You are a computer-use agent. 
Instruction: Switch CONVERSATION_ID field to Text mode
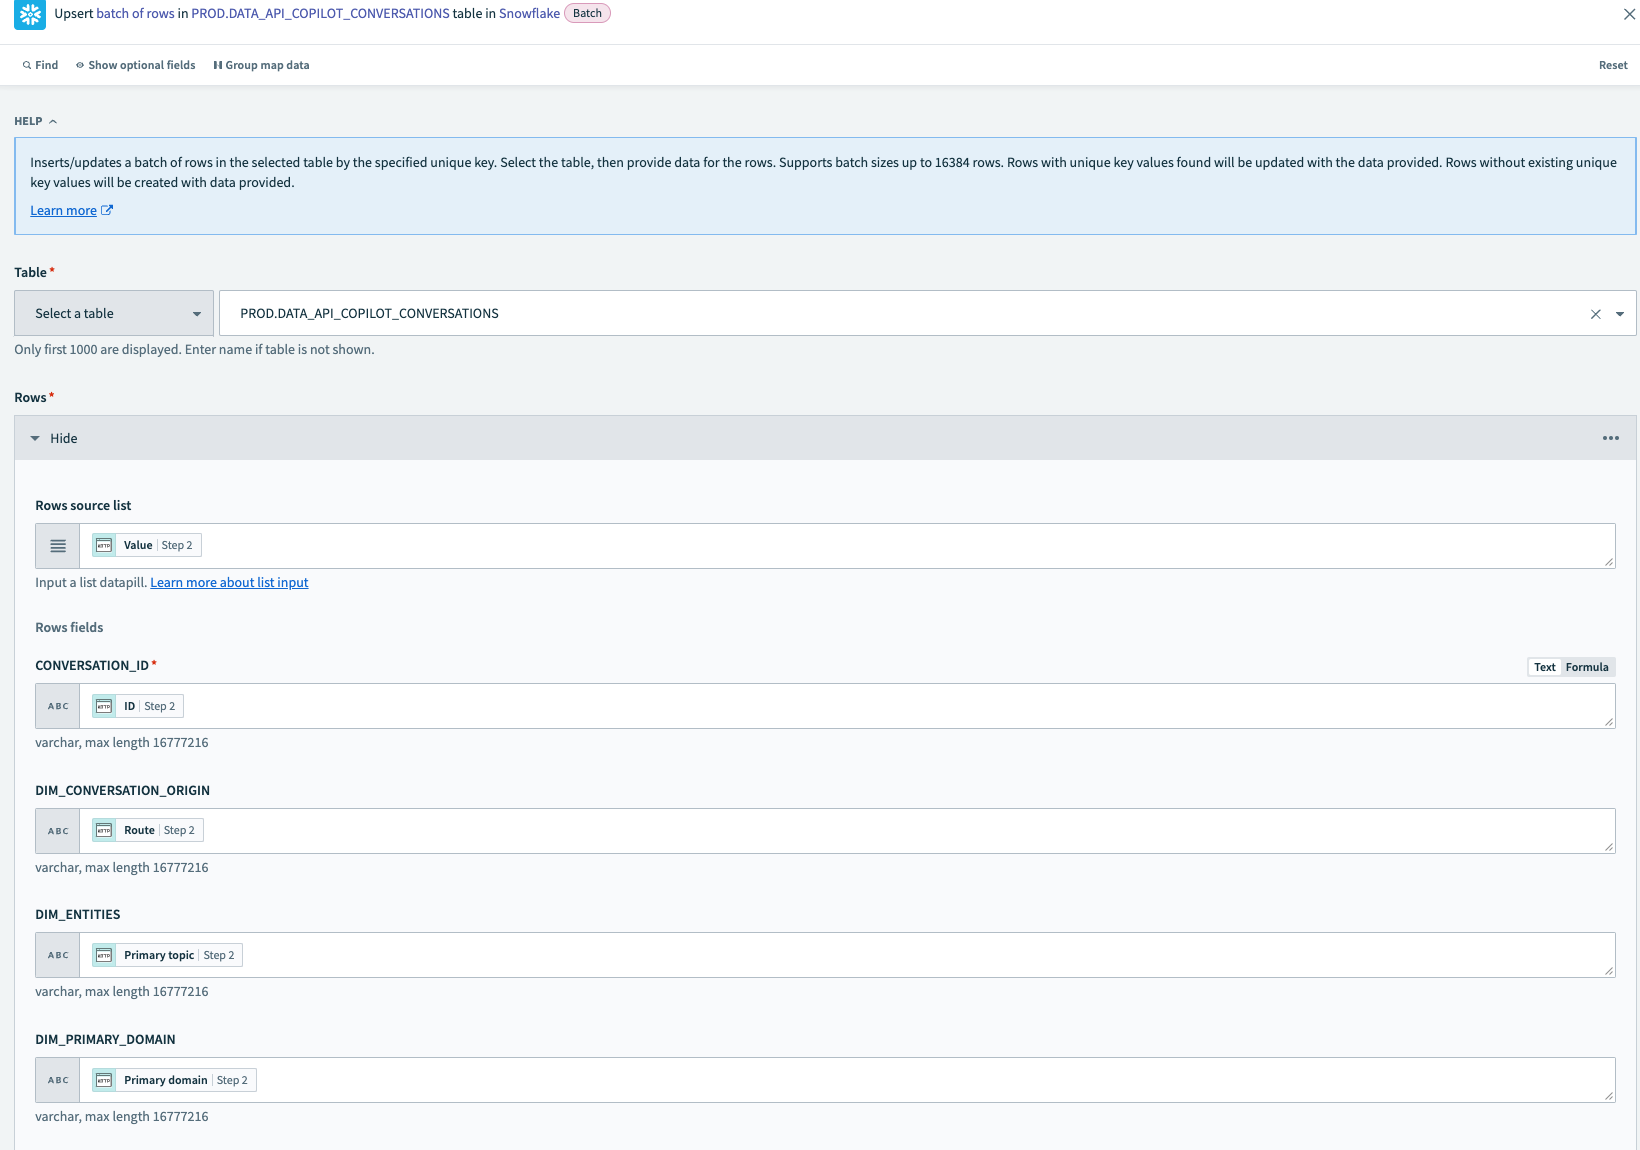click(x=1544, y=667)
